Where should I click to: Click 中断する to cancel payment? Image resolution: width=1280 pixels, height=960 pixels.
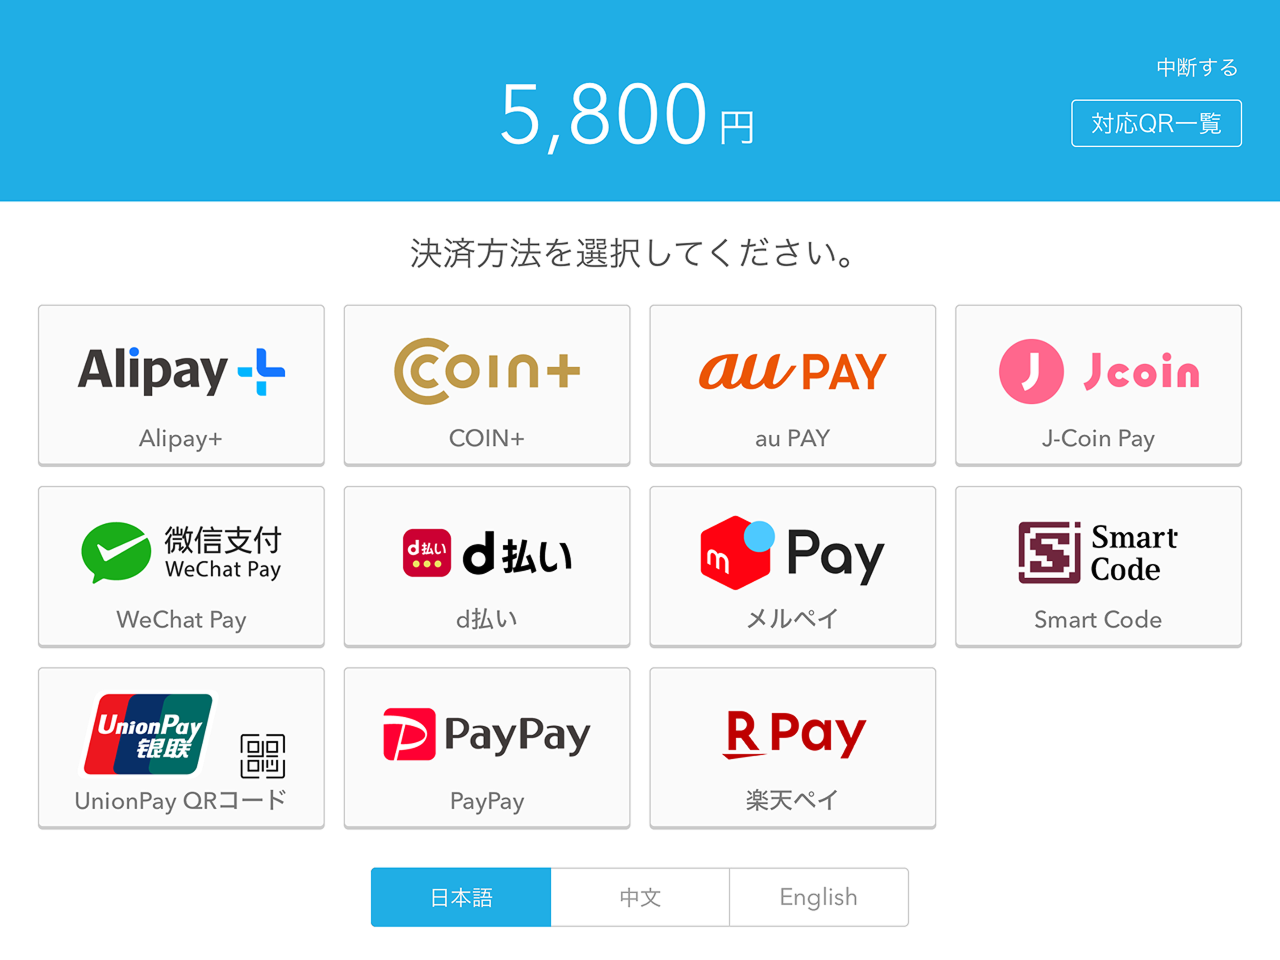pyautogui.click(x=1197, y=67)
